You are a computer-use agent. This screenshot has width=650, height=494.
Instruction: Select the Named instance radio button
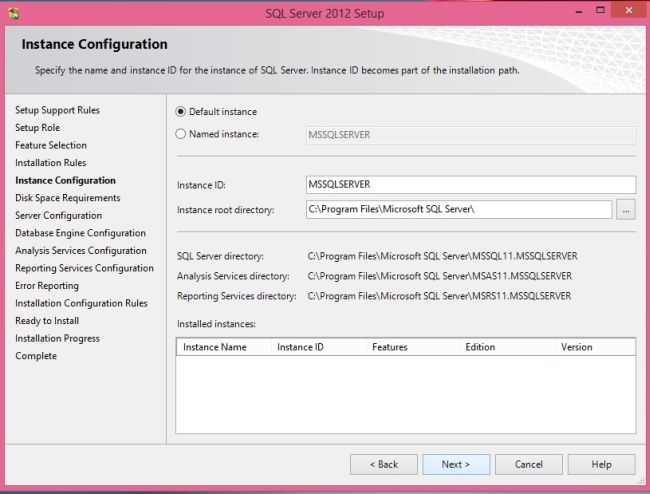click(x=180, y=134)
